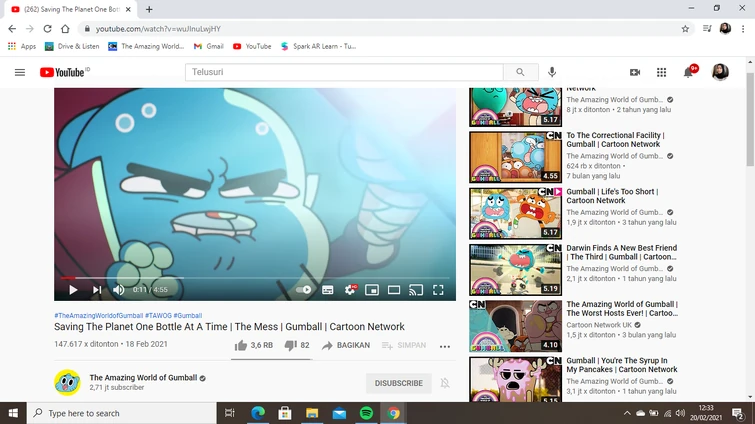
Task: Click the search magnifier button
Action: (521, 72)
